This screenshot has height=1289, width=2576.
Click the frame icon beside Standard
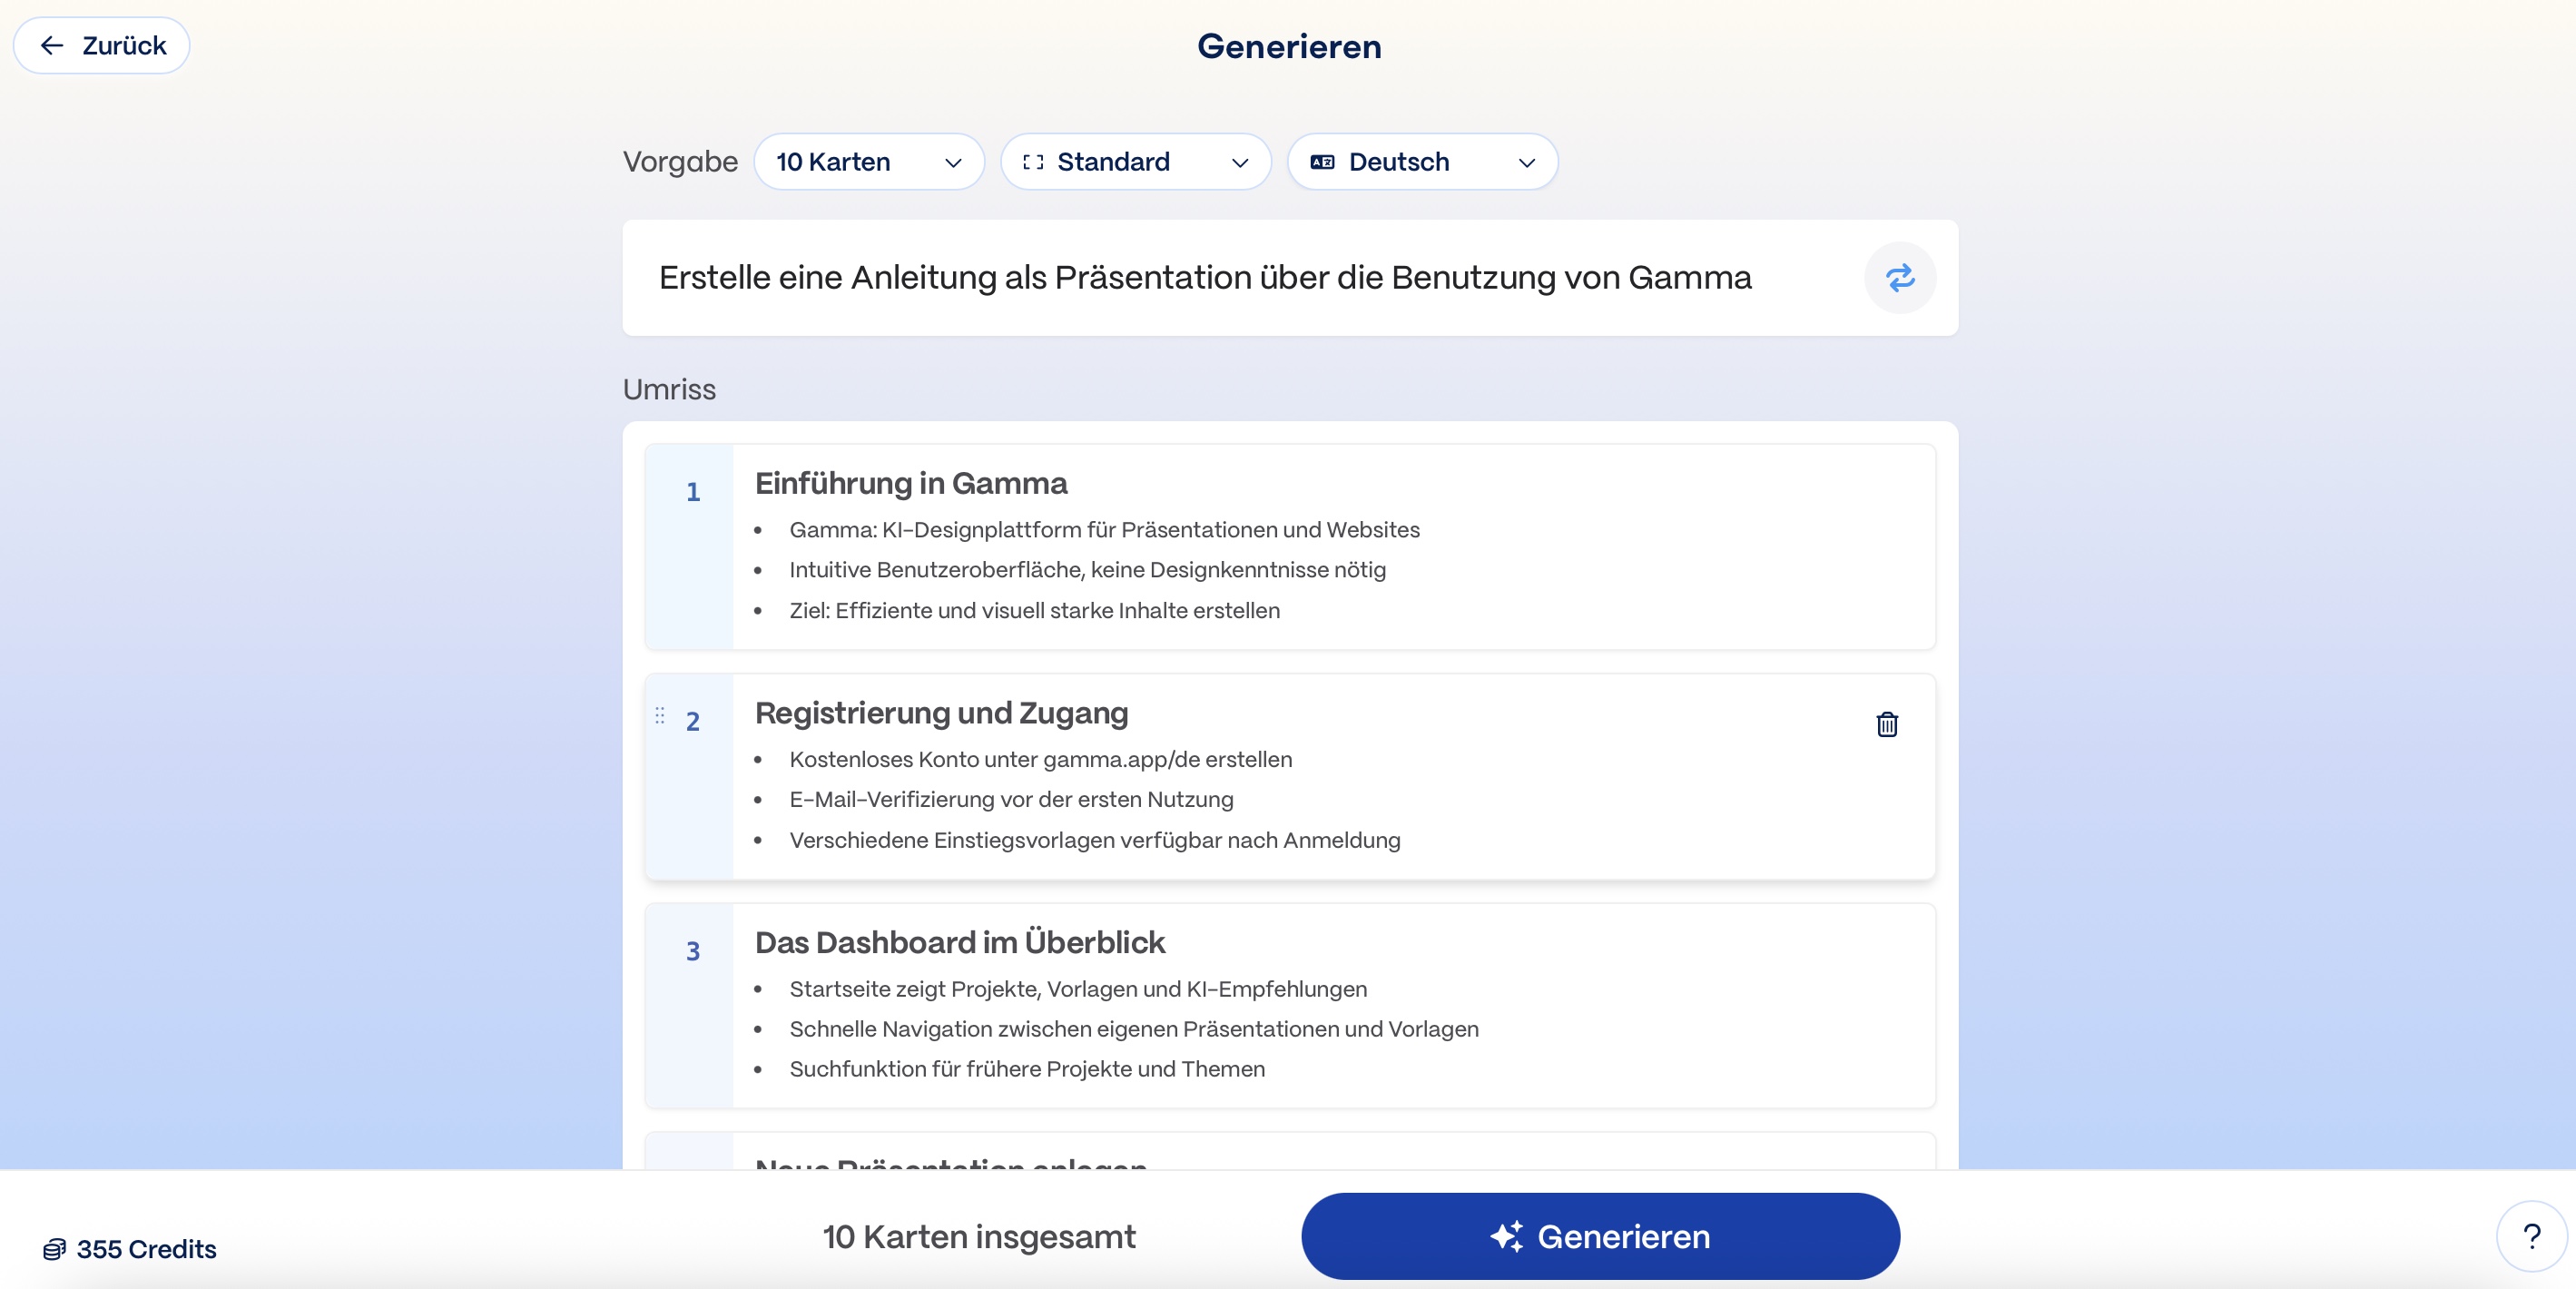tap(1033, 162)
